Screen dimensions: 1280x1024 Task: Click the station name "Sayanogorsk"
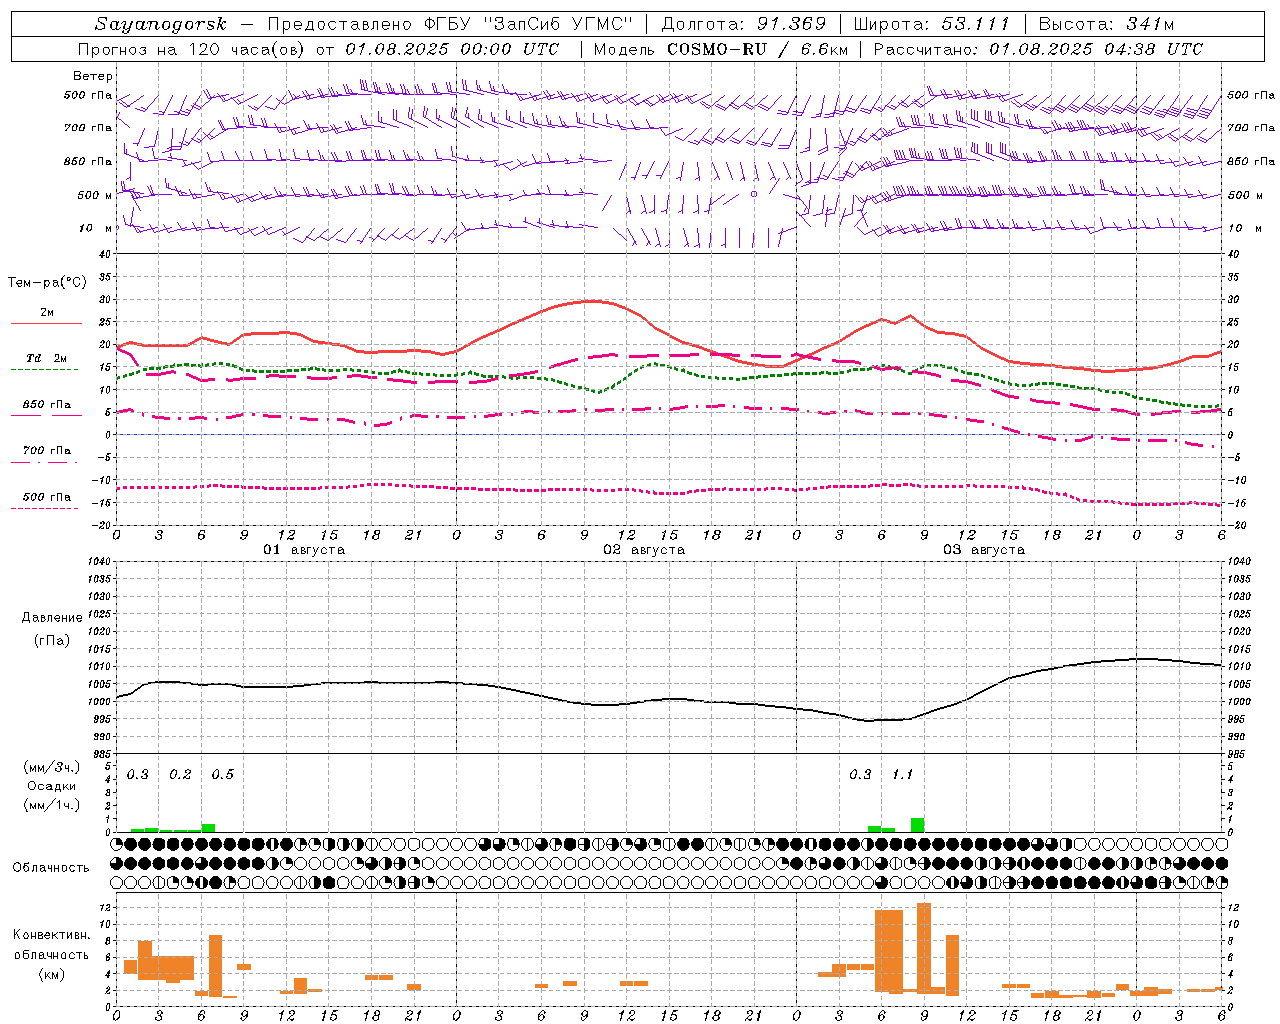click(161, 24)
